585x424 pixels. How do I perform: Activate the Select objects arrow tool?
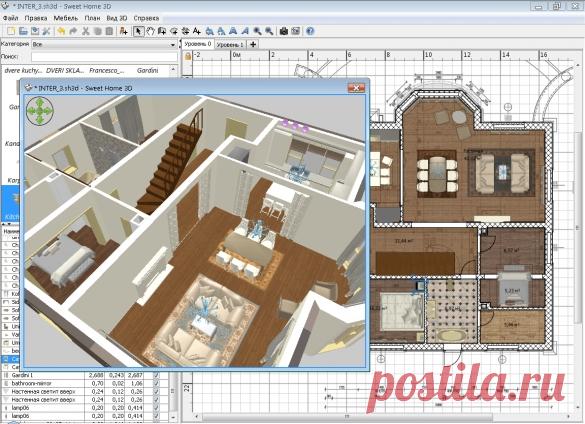click(138, 31)
